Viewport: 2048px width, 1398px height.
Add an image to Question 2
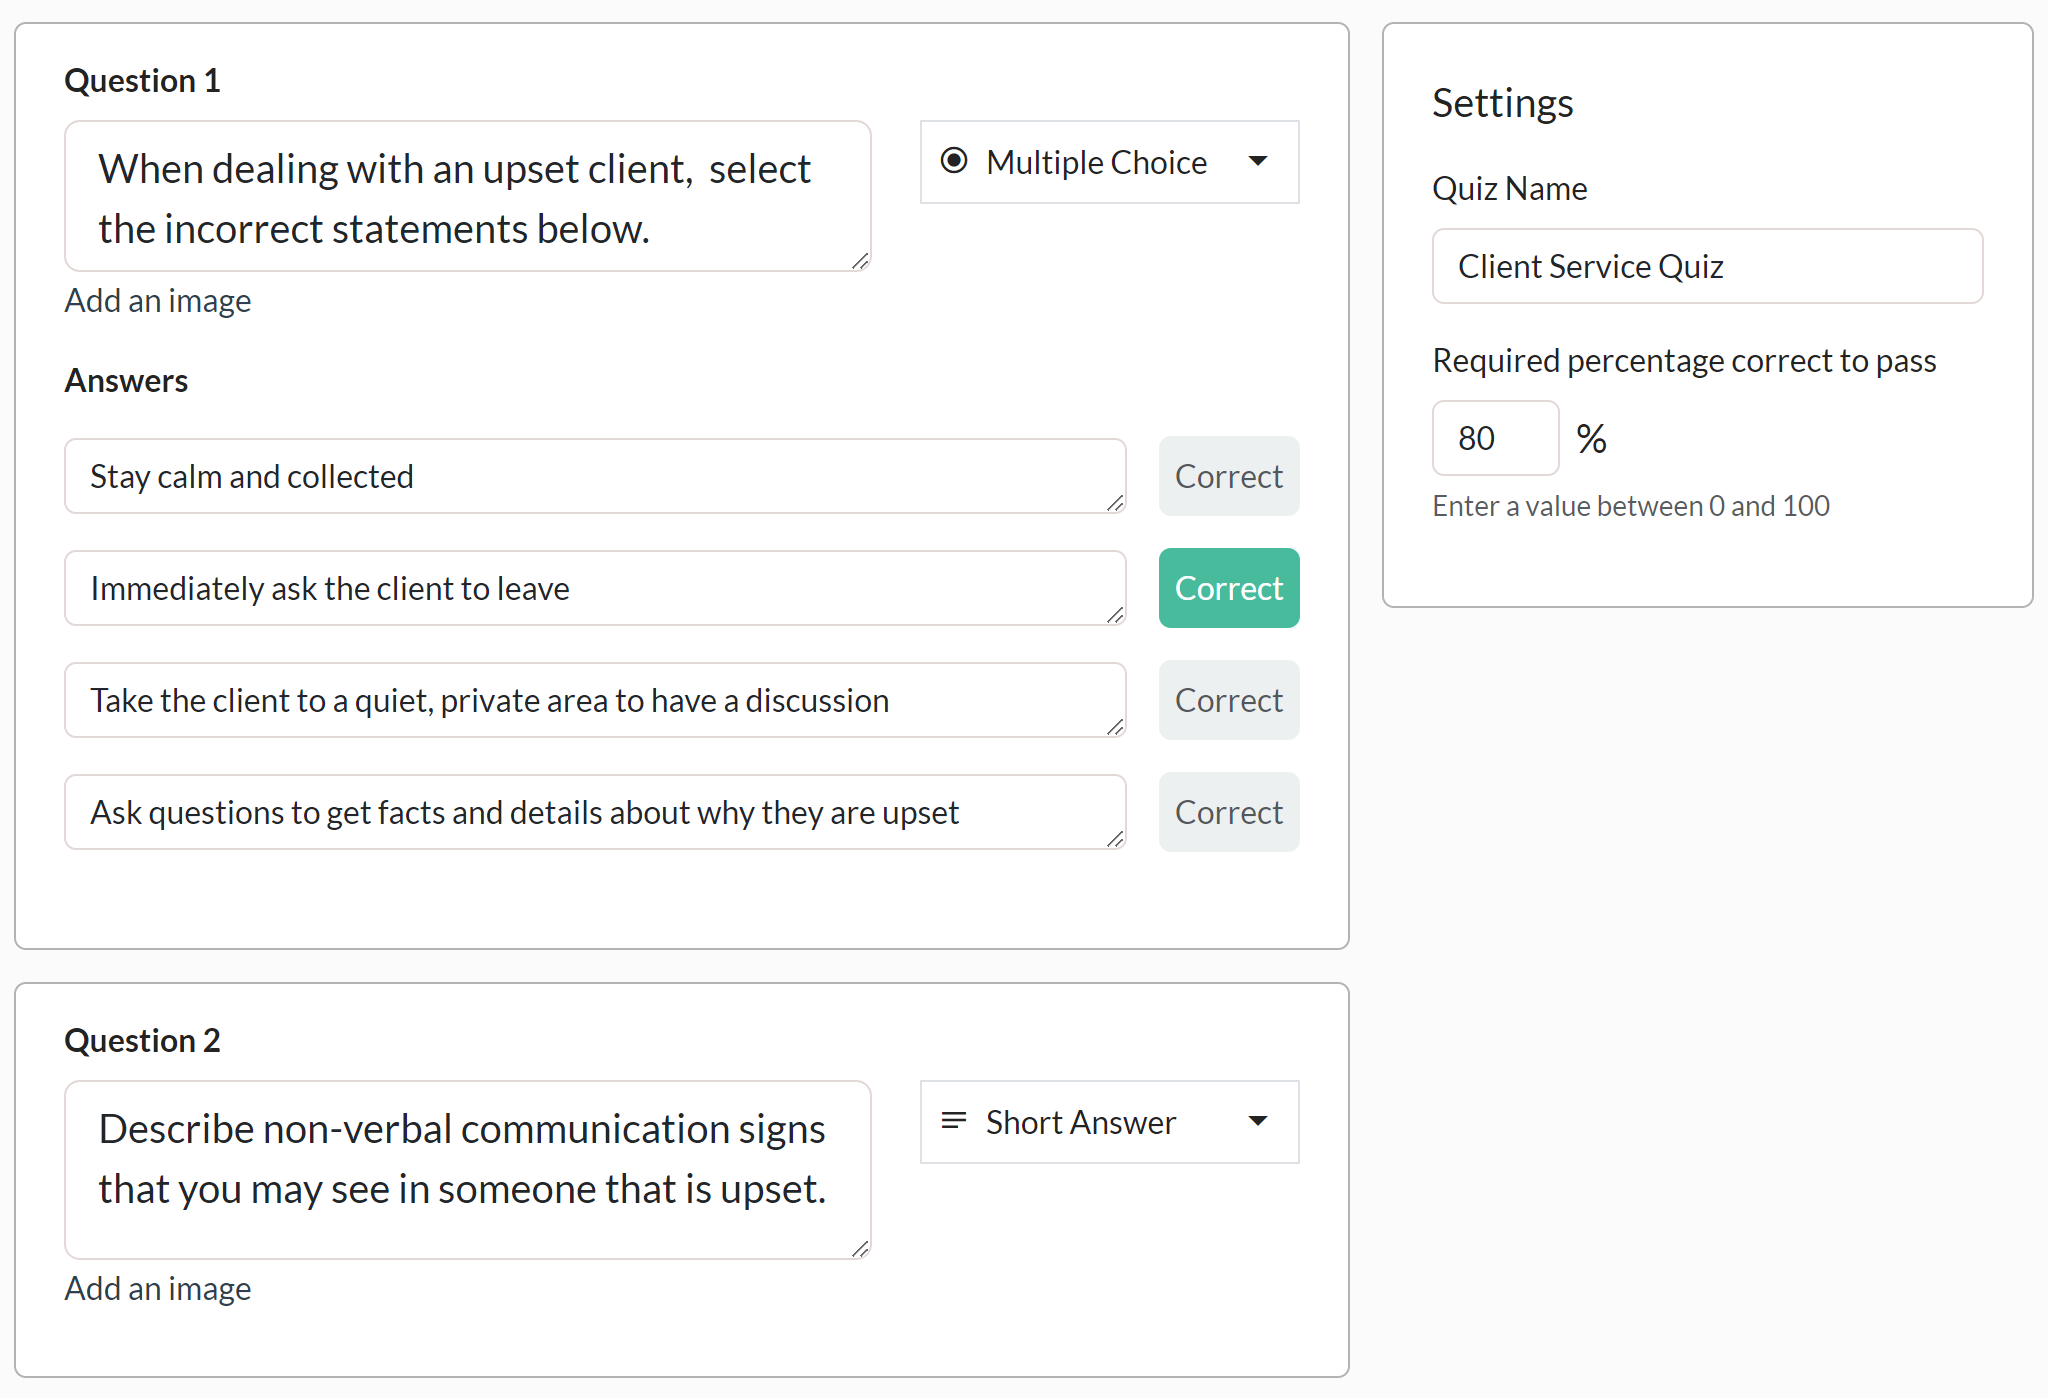(x=158, y=1288)
